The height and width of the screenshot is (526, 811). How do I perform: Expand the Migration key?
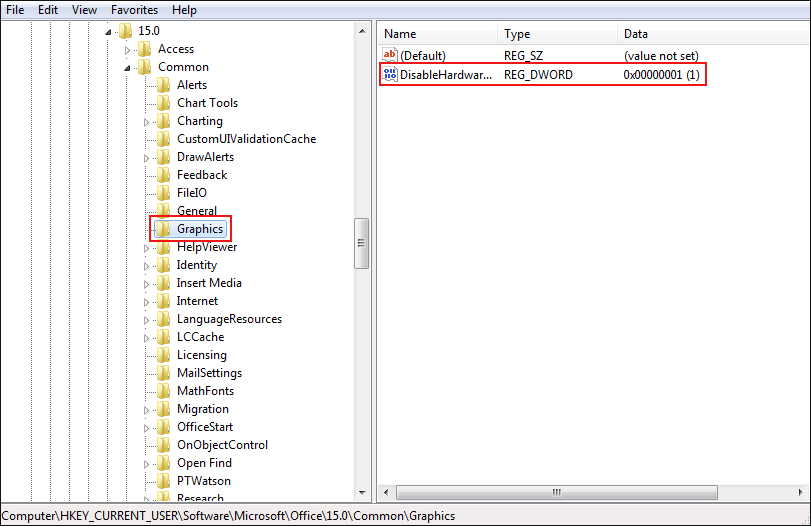click(146, 410)
